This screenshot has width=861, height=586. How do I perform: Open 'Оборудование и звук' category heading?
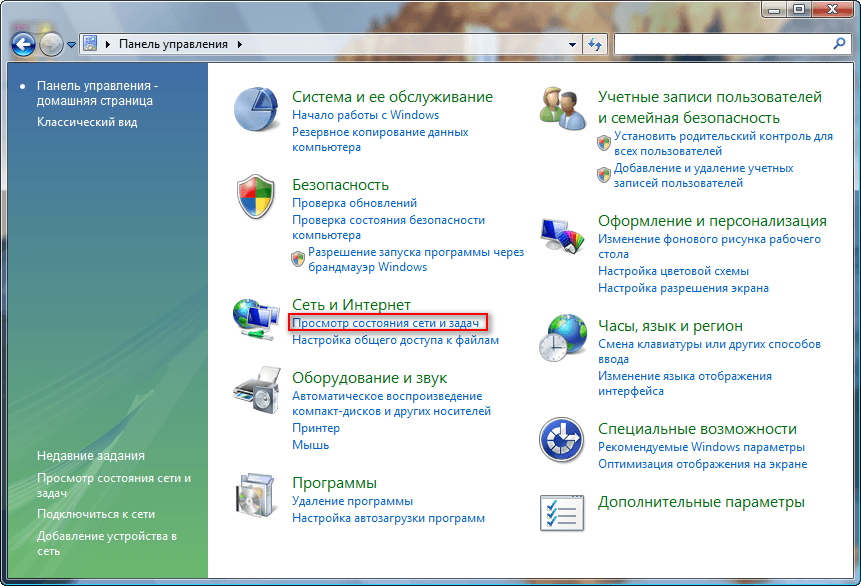tap(369, 378)
